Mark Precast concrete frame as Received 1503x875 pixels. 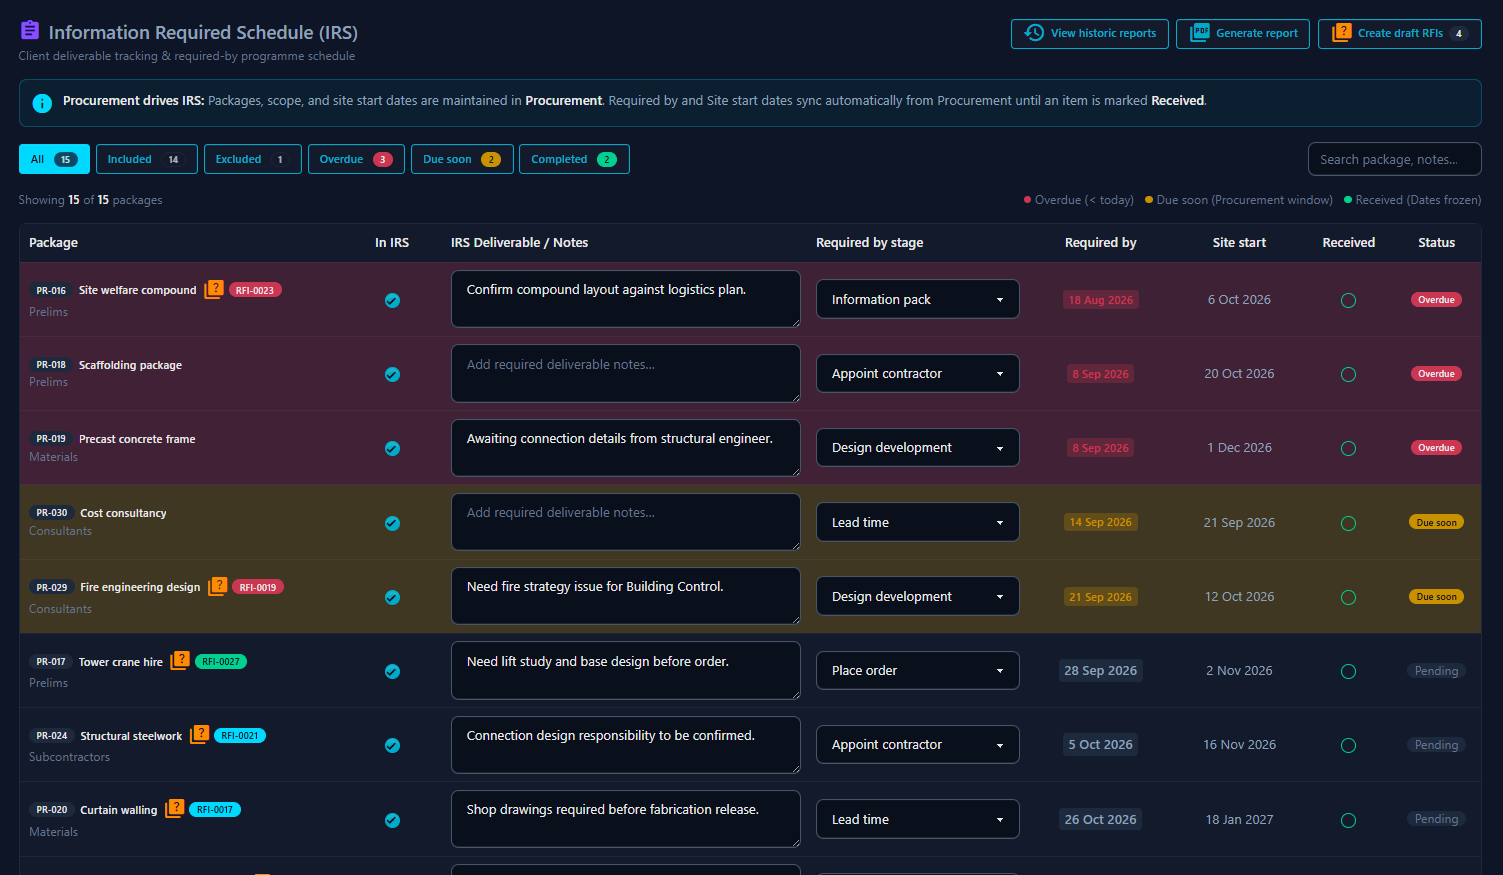1348,448
